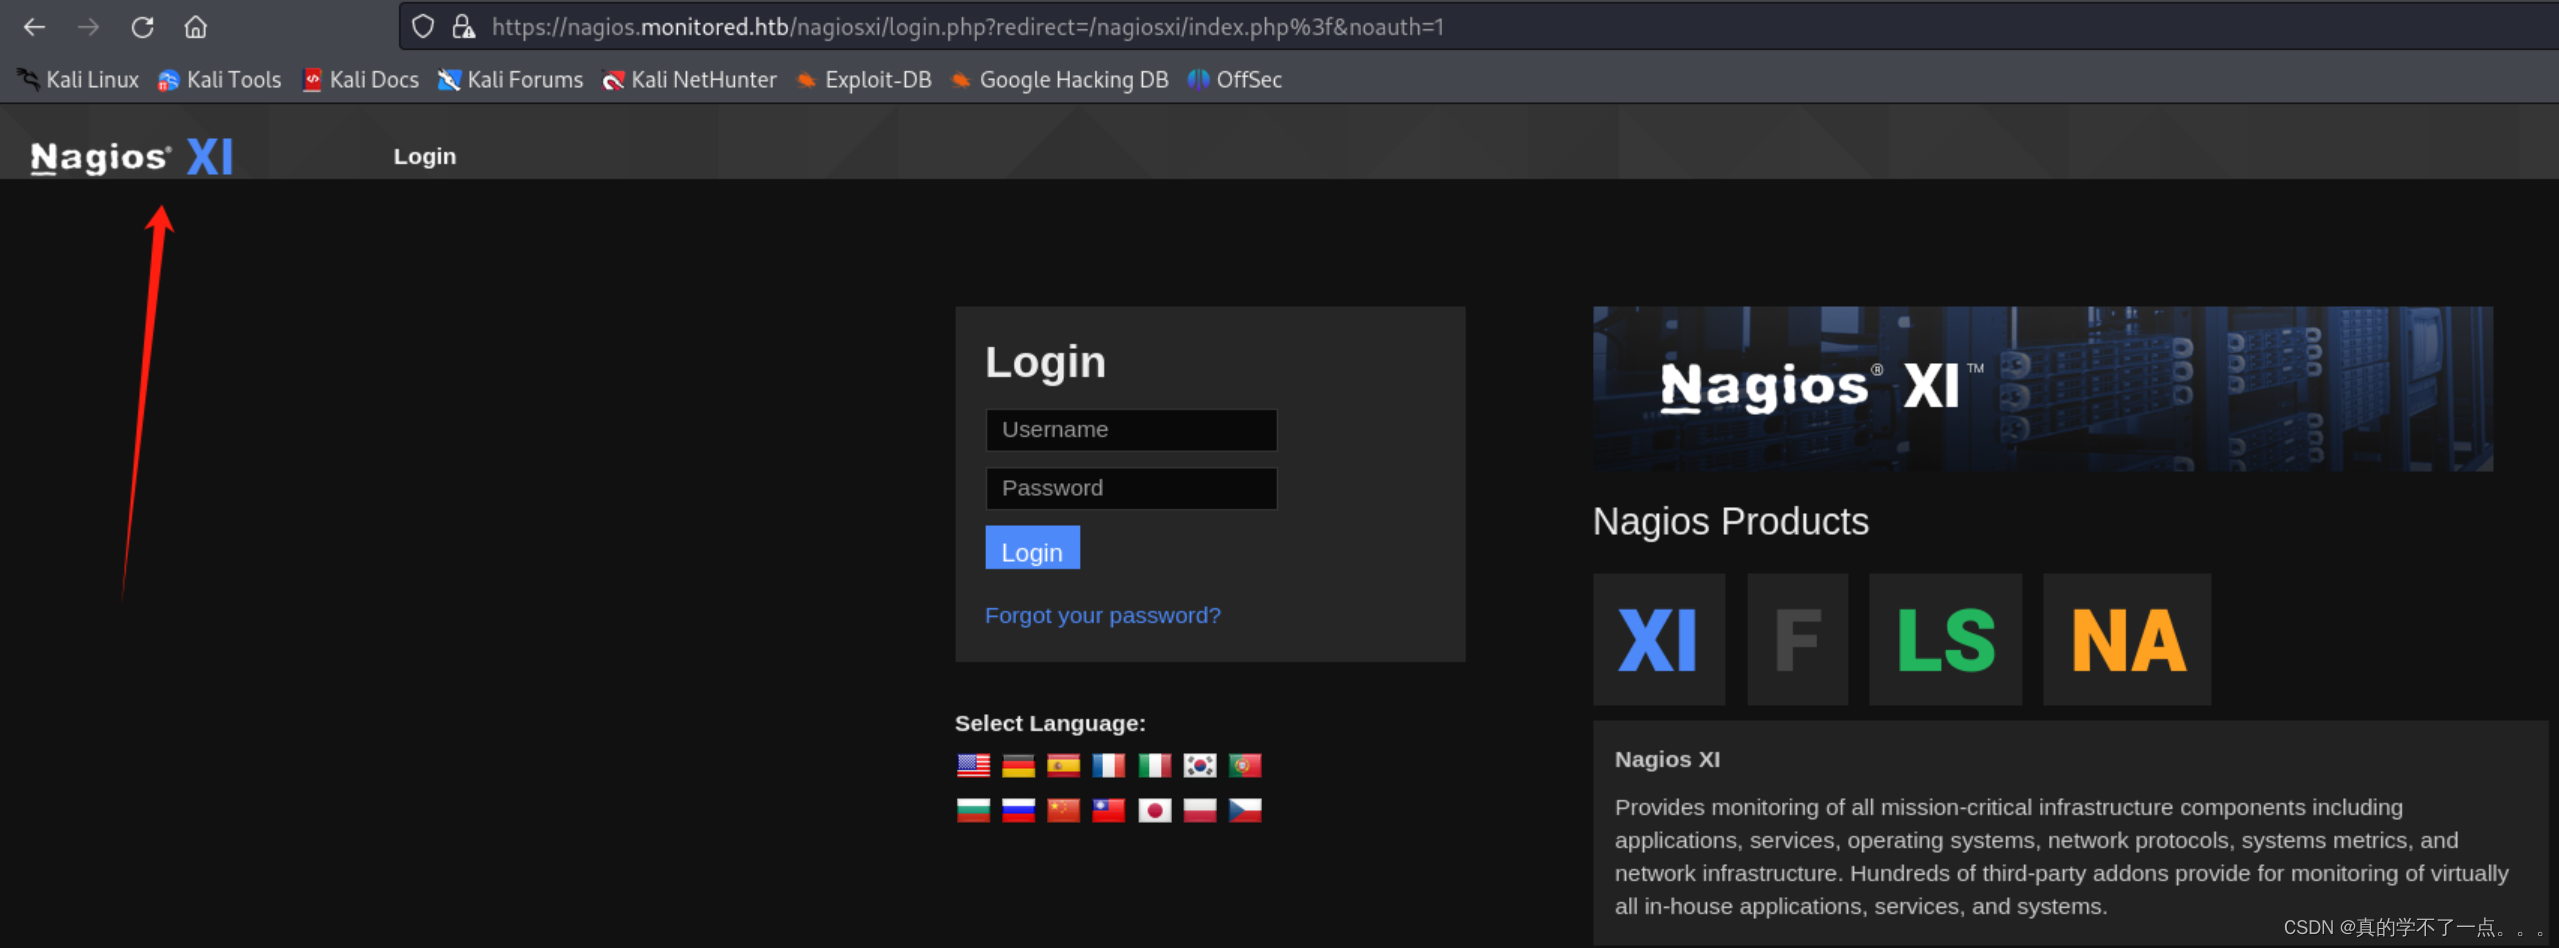Select Korean language flag

tap(1199, 766)
